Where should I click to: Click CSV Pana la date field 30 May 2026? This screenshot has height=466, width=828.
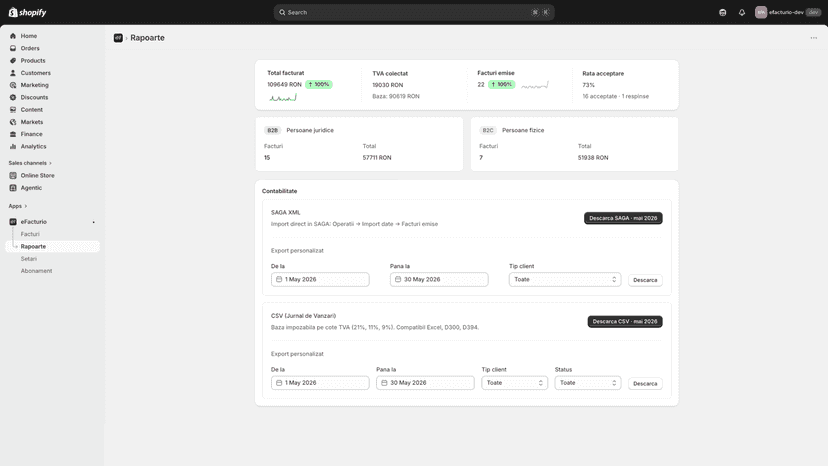click(425, 383)
